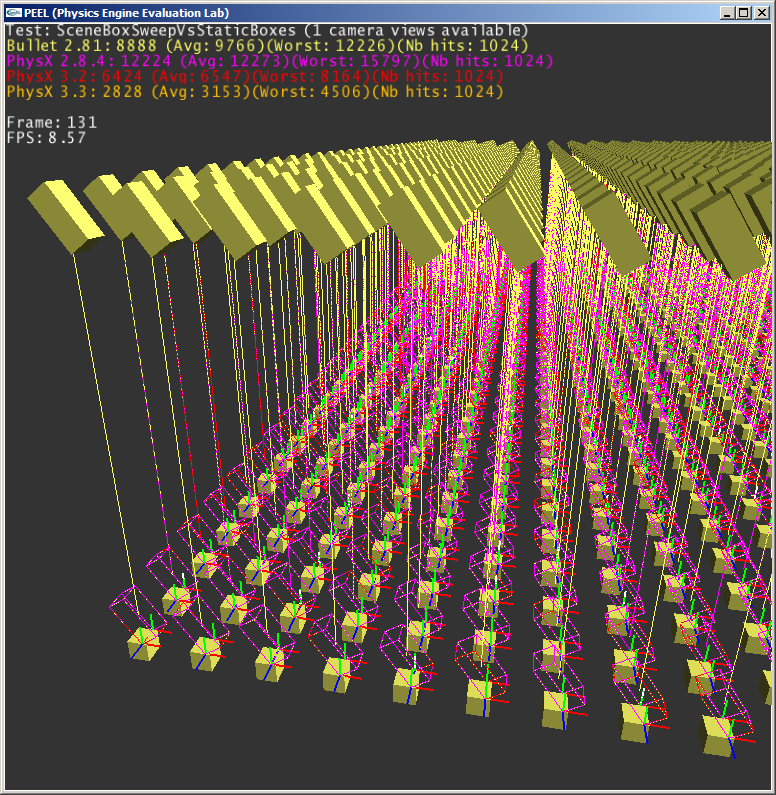Image resolution: width=776 pixels, height=795 pixels.
Task: Minimize the PEEL window
Action: point(727,13)
